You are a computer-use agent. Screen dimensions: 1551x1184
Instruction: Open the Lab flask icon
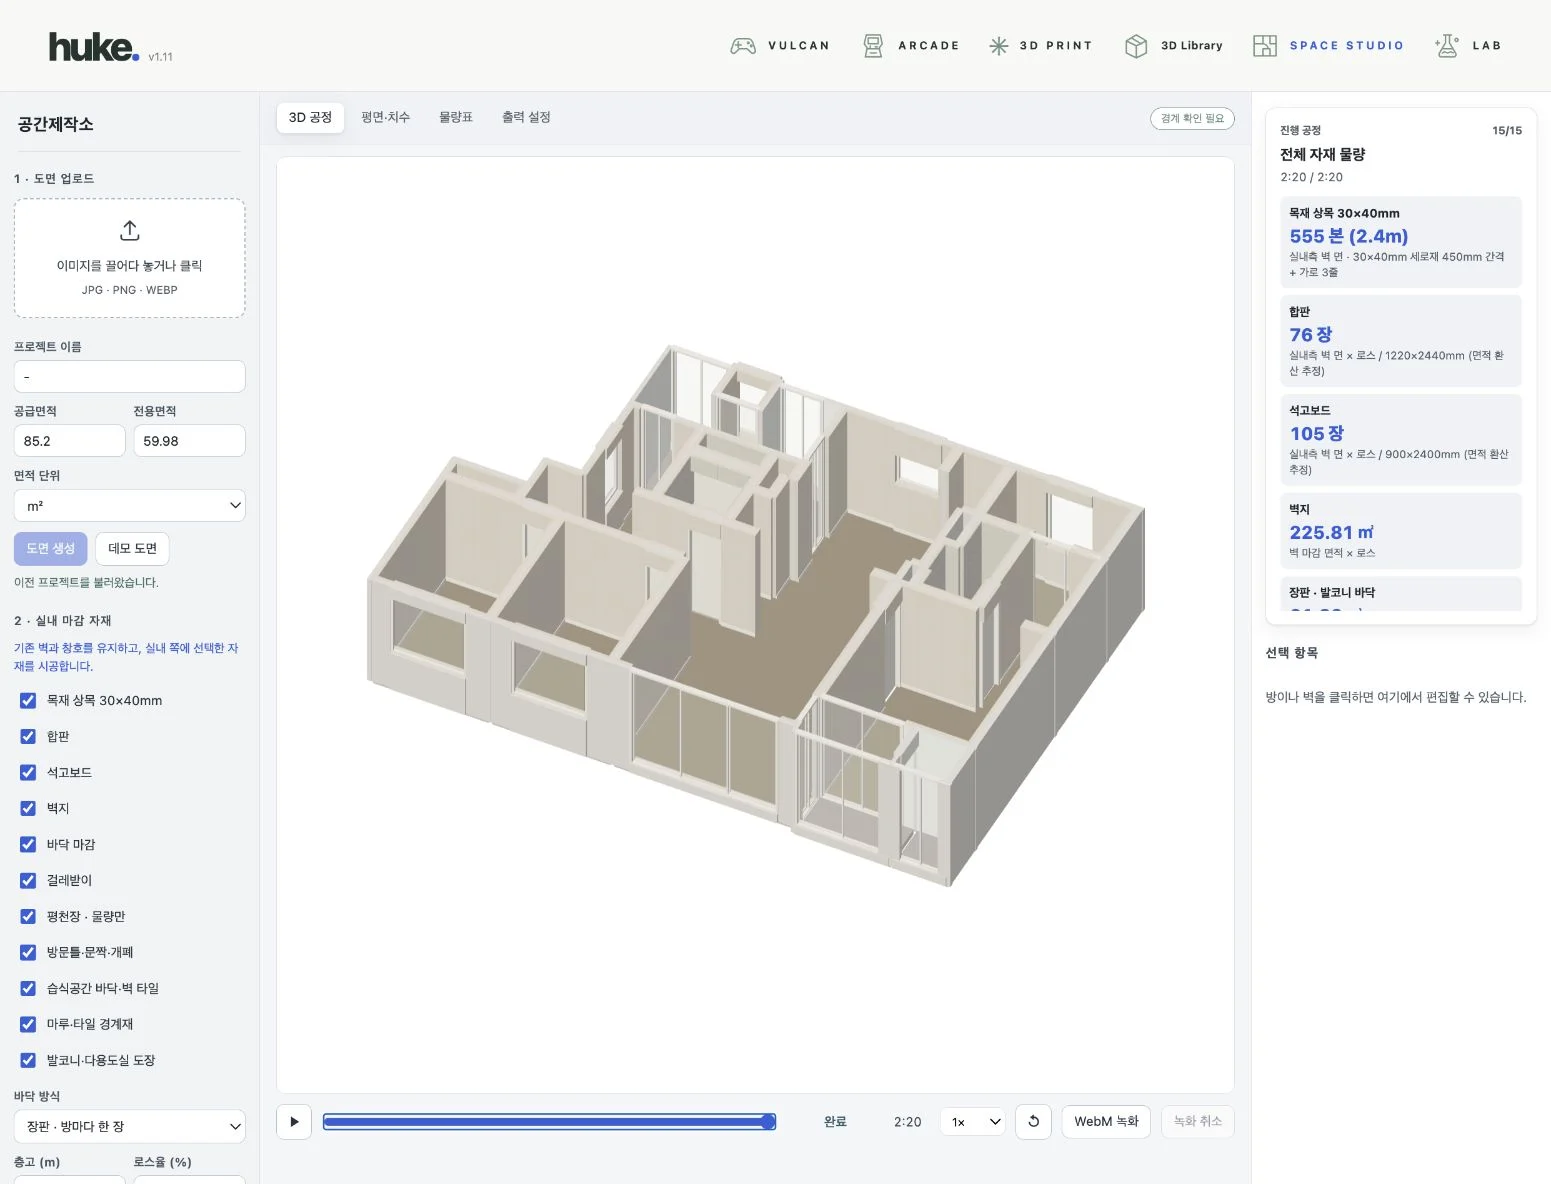point(1446,46)
